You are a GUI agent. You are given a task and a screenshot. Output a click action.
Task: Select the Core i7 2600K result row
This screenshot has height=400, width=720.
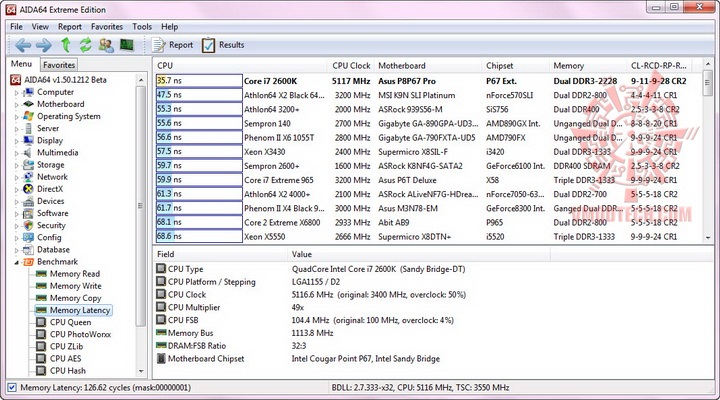point(428,81)
